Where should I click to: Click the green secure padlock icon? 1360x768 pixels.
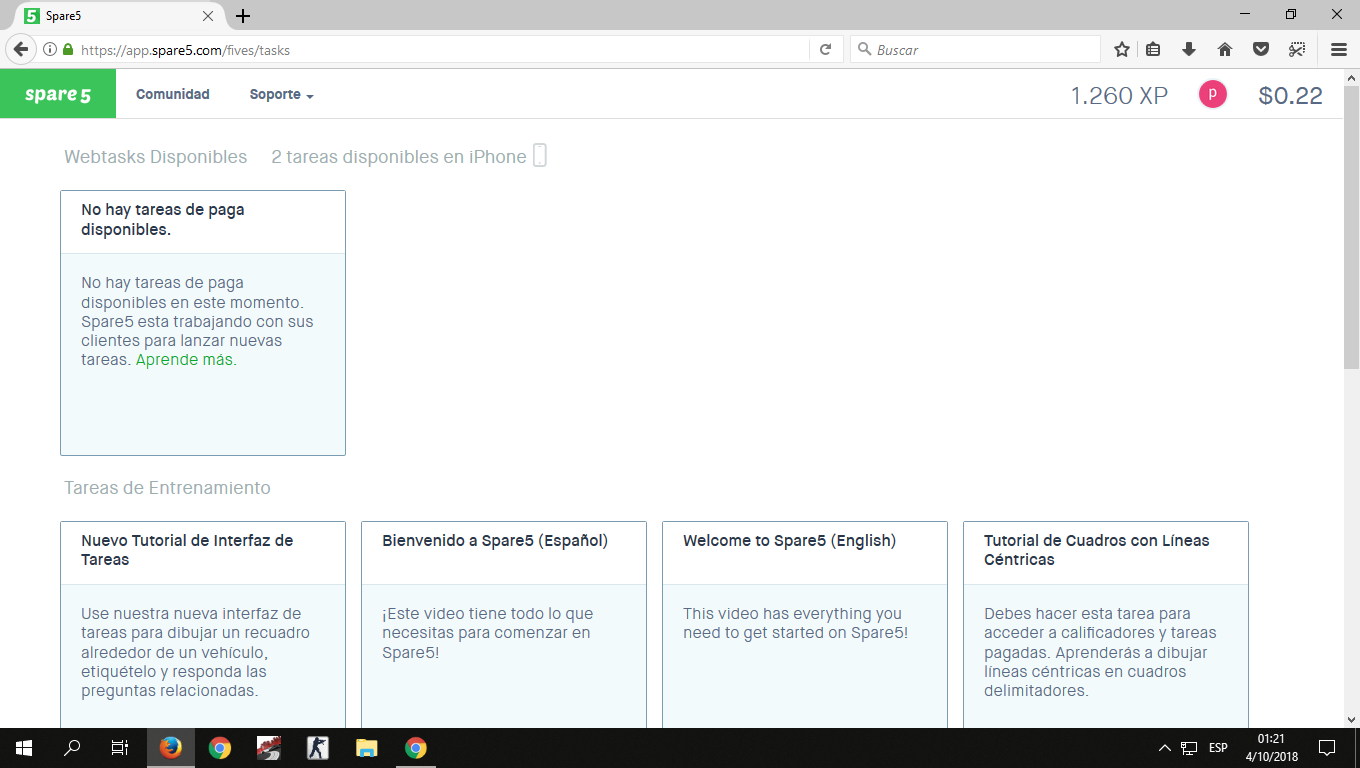[x=68, y=49]
